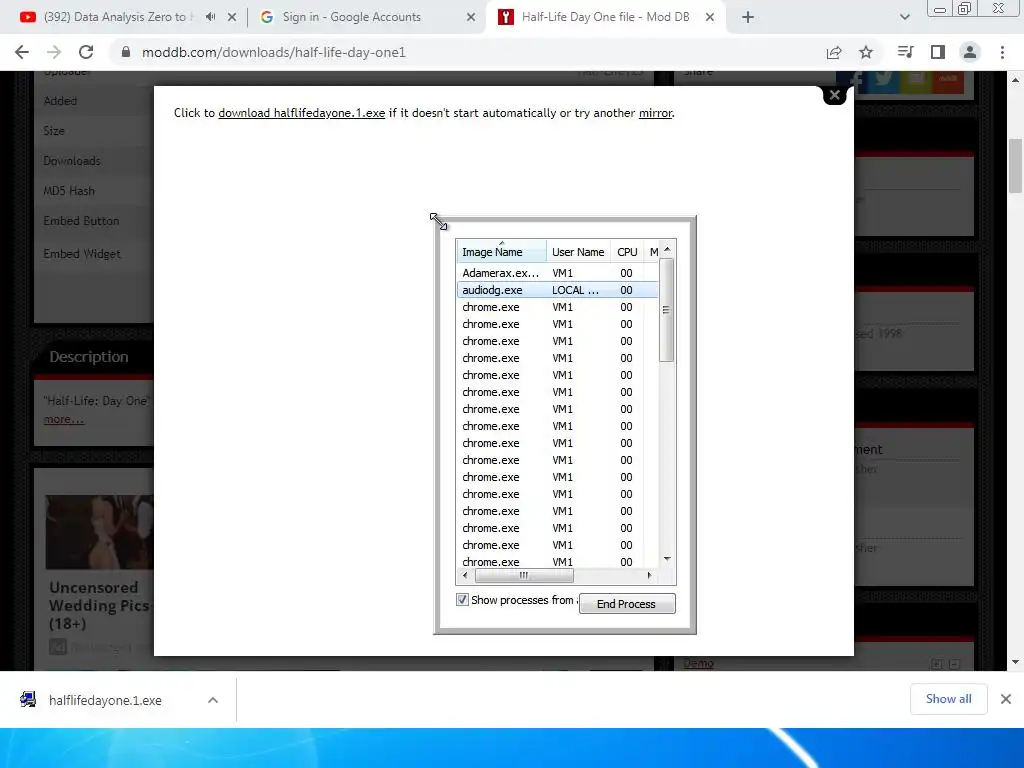
Task: Click the more... link in Description
Action: point(64,419)
